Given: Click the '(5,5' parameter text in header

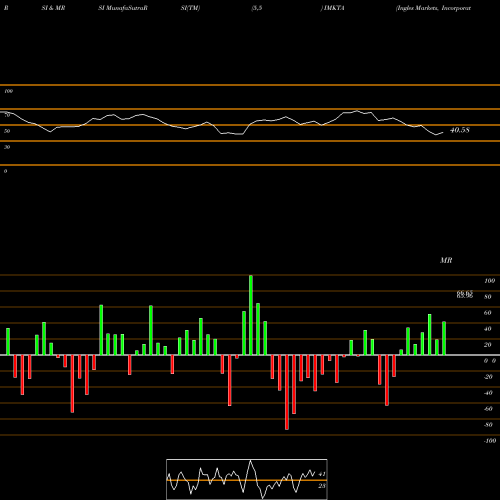Looking at the screenshot, I should pos(257,8).
